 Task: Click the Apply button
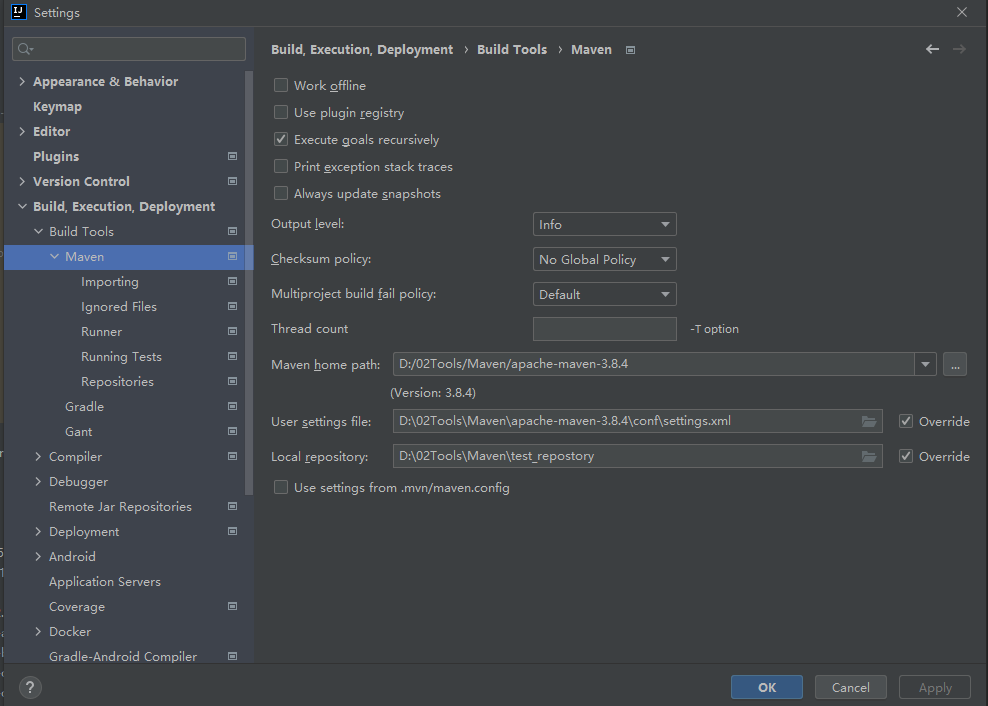pyautogui.click(x=935, y=687)
